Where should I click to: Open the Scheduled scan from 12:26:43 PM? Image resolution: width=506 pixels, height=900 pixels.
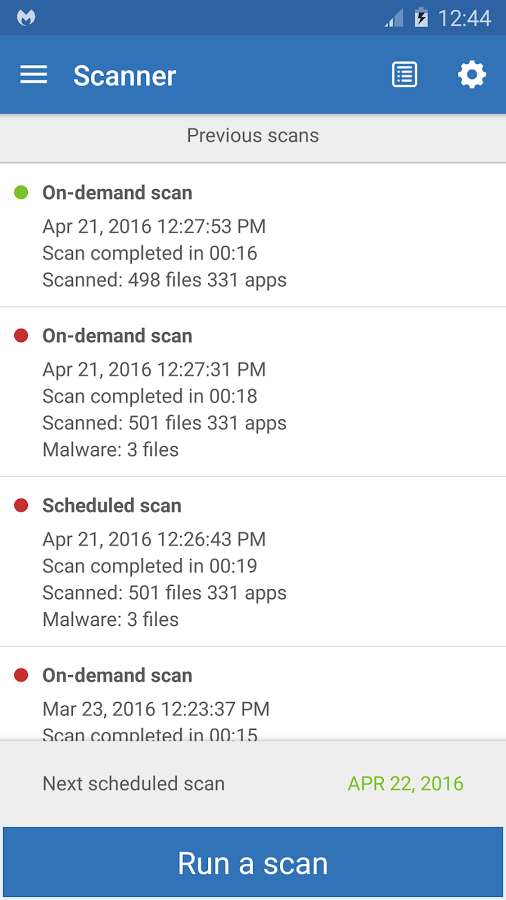[x=253, y=562]
